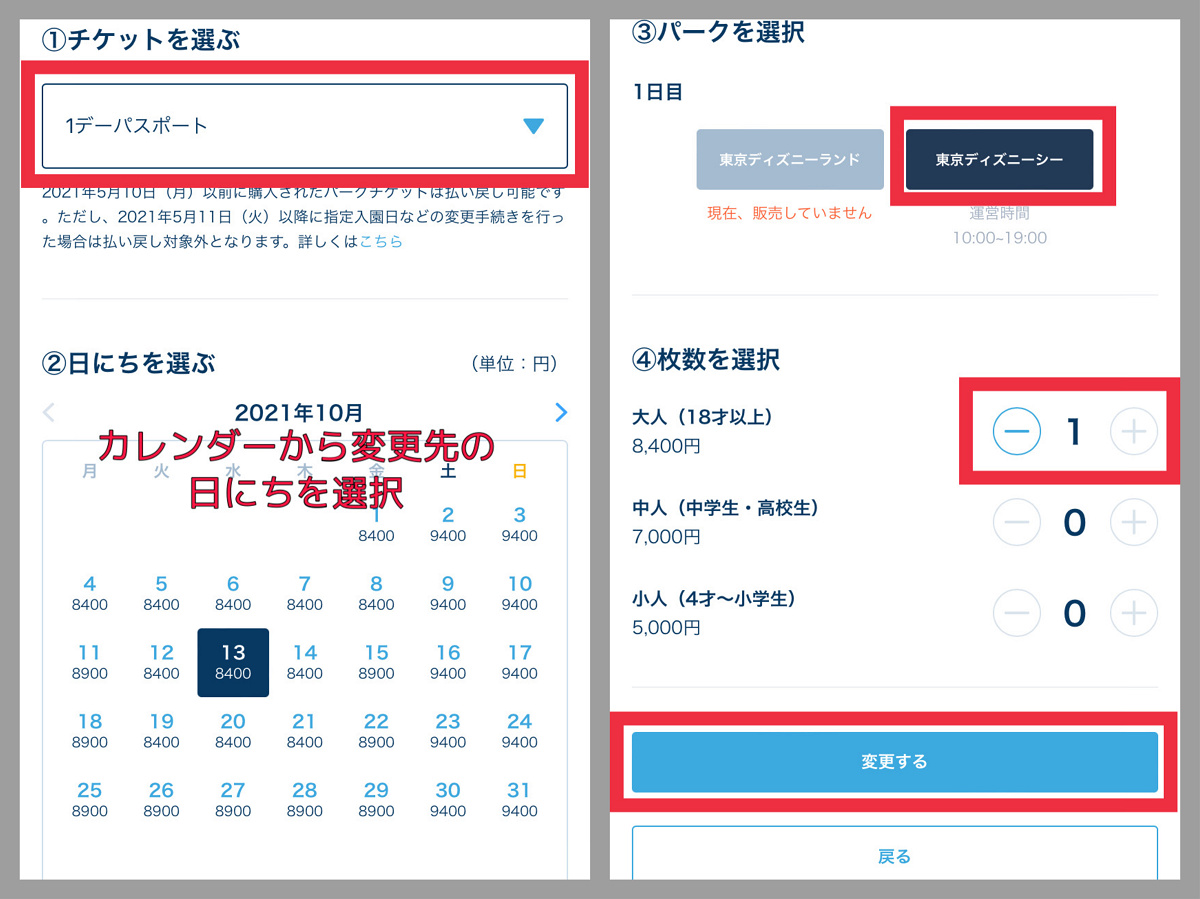The width and height of the screenshot is (1200, 899).
Task: Select October 16 on the calendar
Action: pyautogui.click(x=448, y=662)
